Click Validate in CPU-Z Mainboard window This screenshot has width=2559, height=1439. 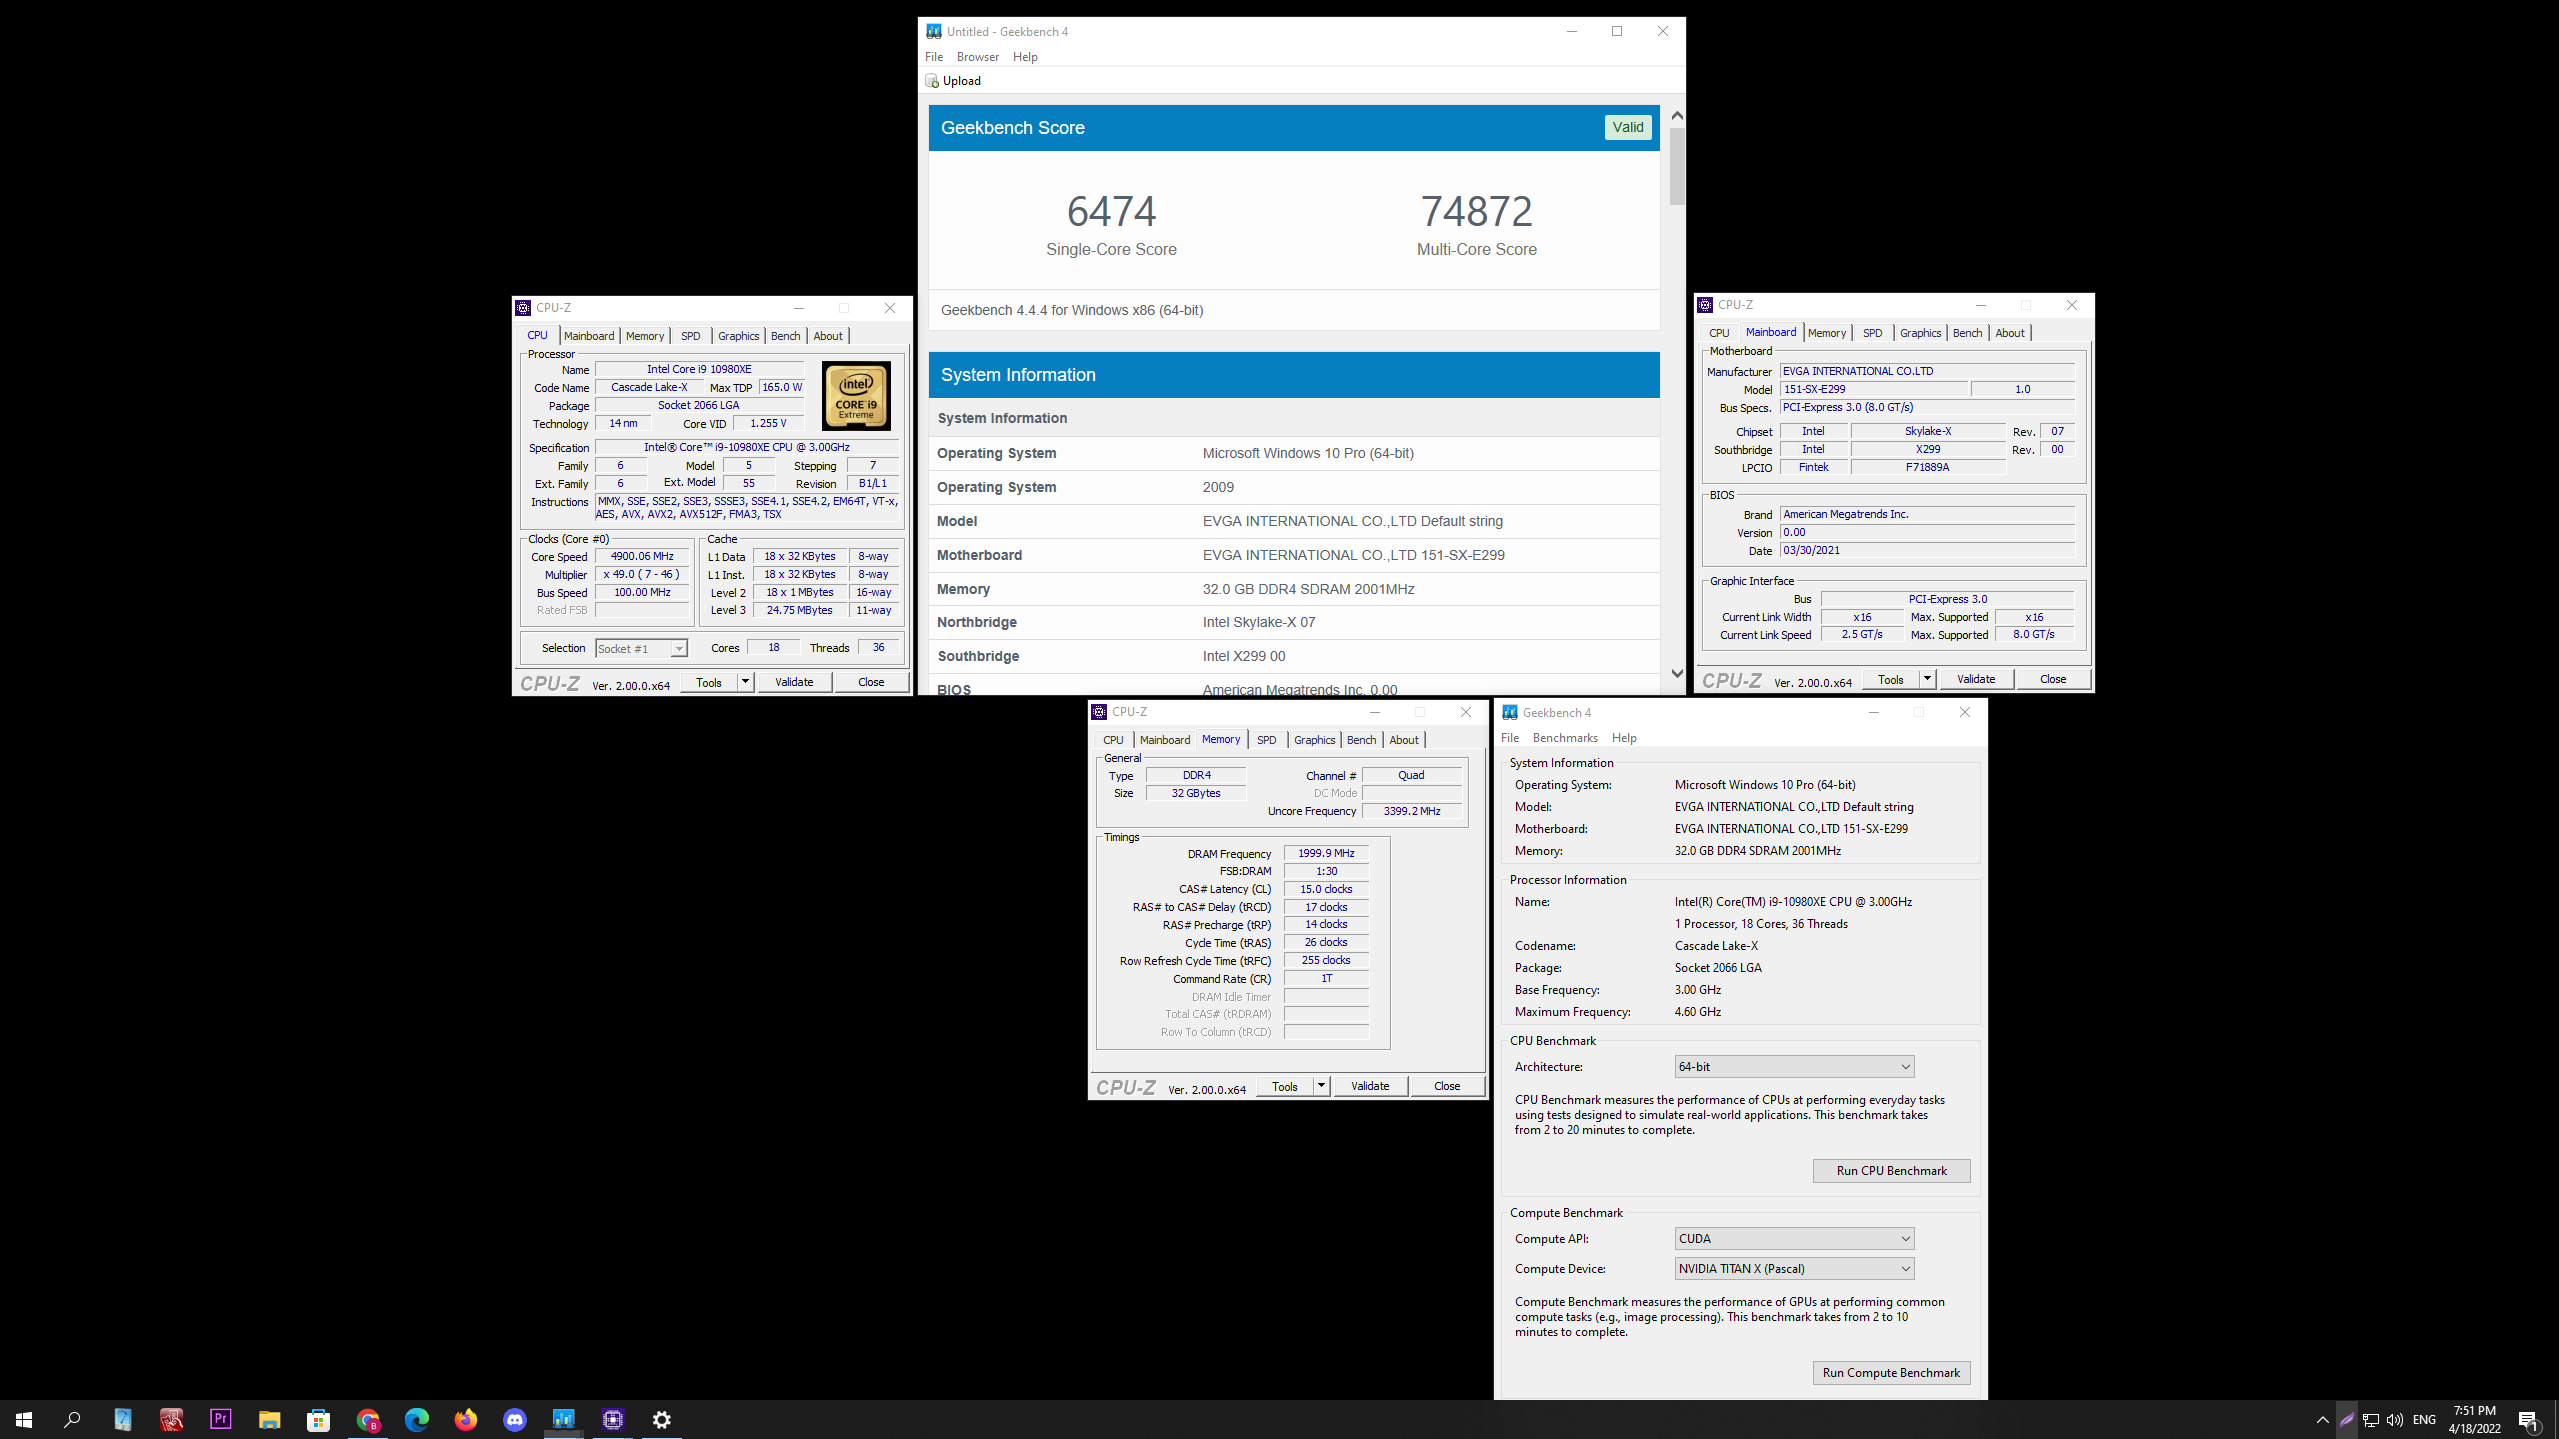tap(1976, 679)
